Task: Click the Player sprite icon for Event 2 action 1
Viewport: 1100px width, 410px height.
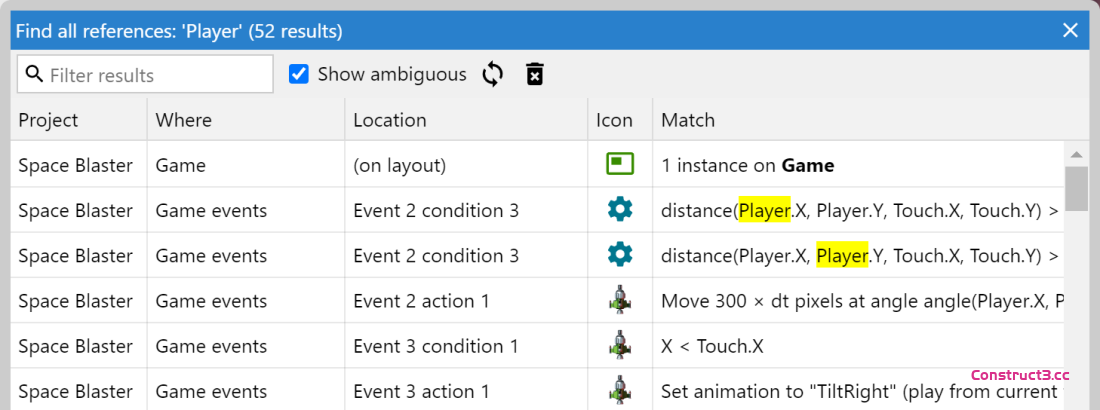Action: click(x=620, y=301)
